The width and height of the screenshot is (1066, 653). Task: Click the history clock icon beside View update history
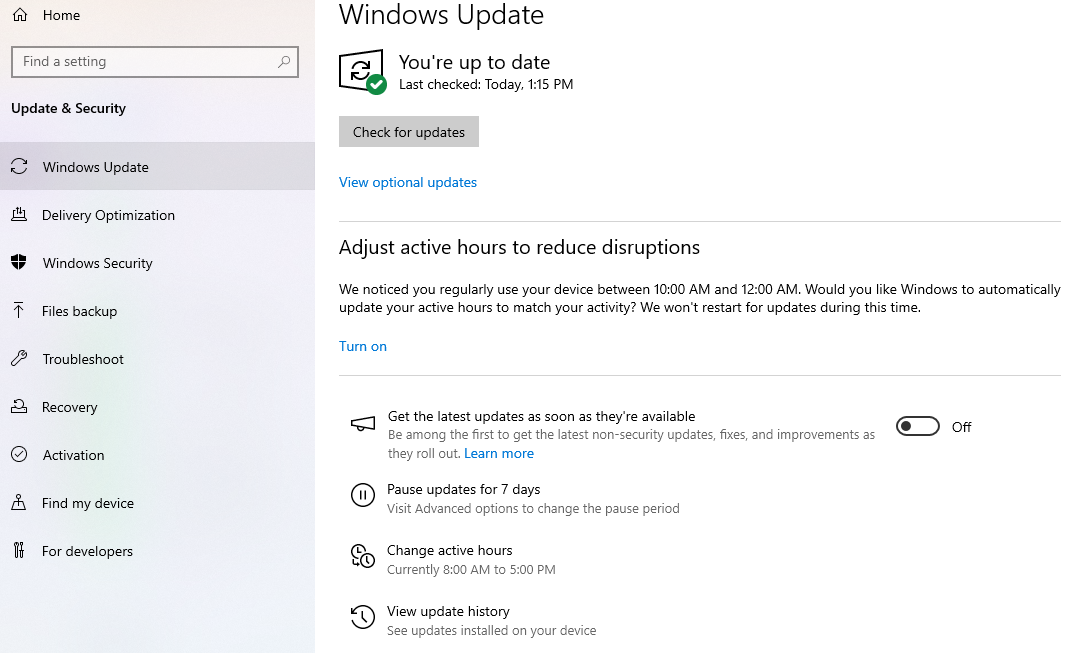(362, 617)
